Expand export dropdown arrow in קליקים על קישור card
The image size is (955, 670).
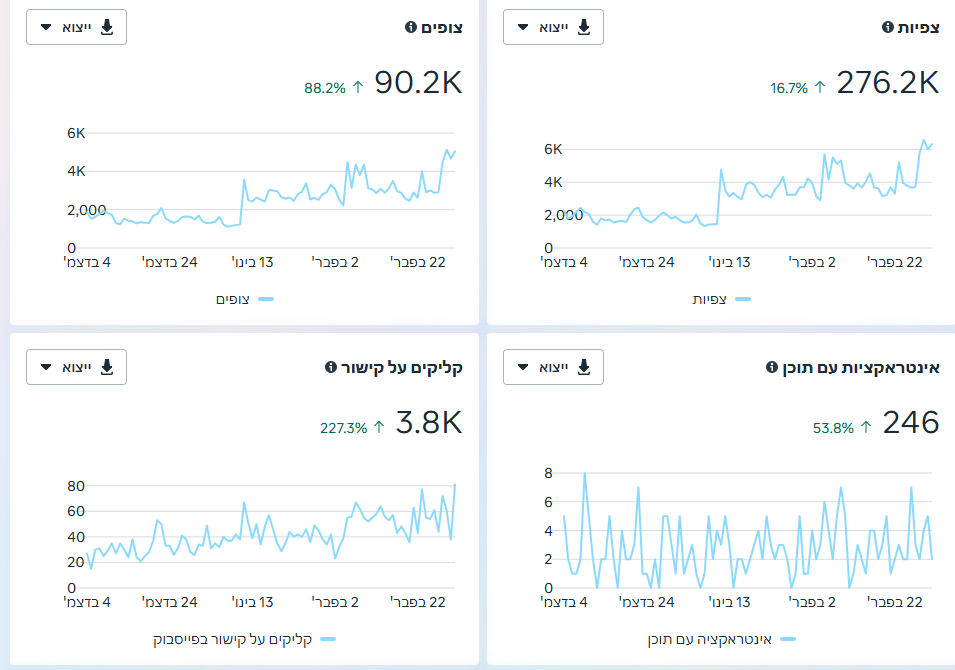click(x=46, y=368)
